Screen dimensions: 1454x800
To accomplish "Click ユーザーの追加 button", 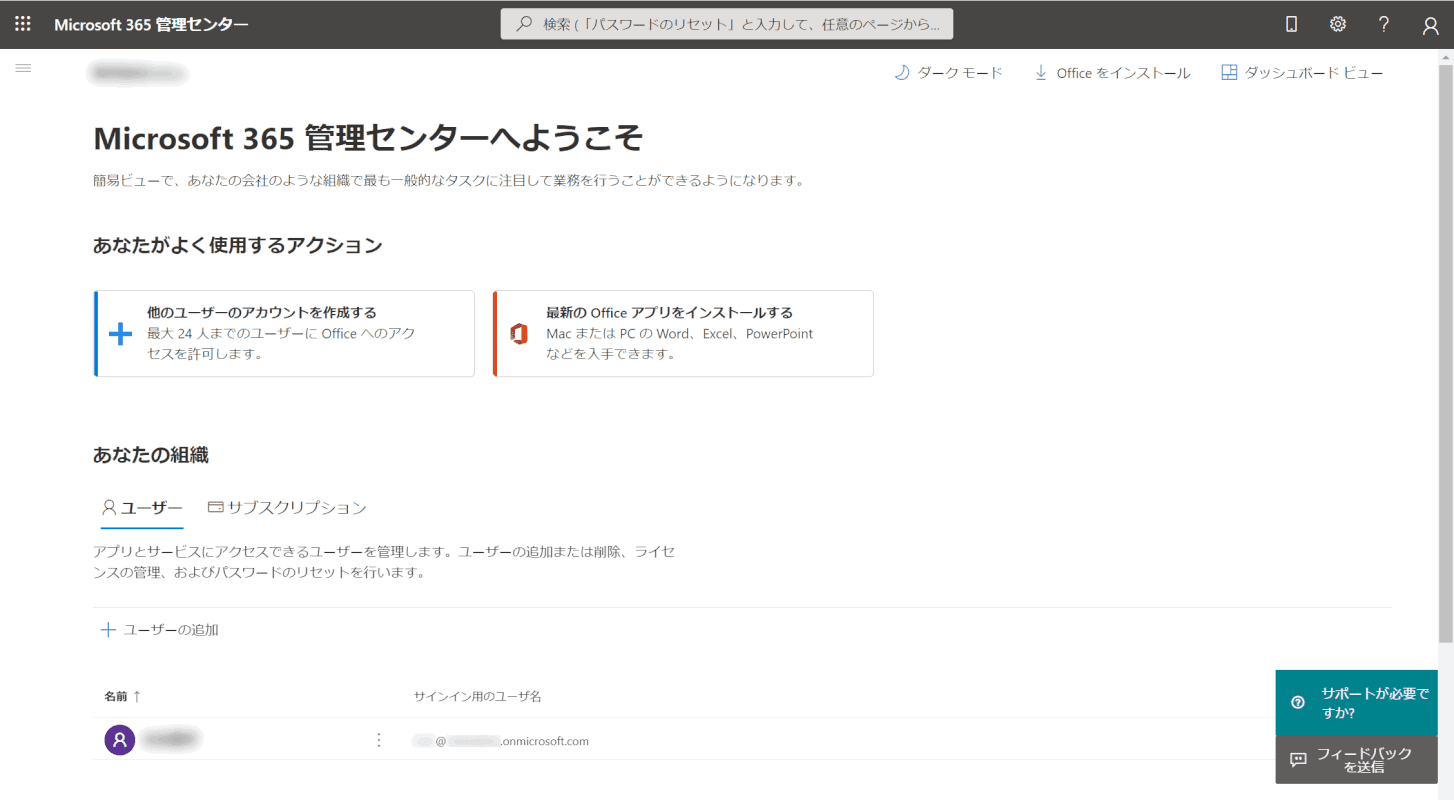I will point(160,630).
